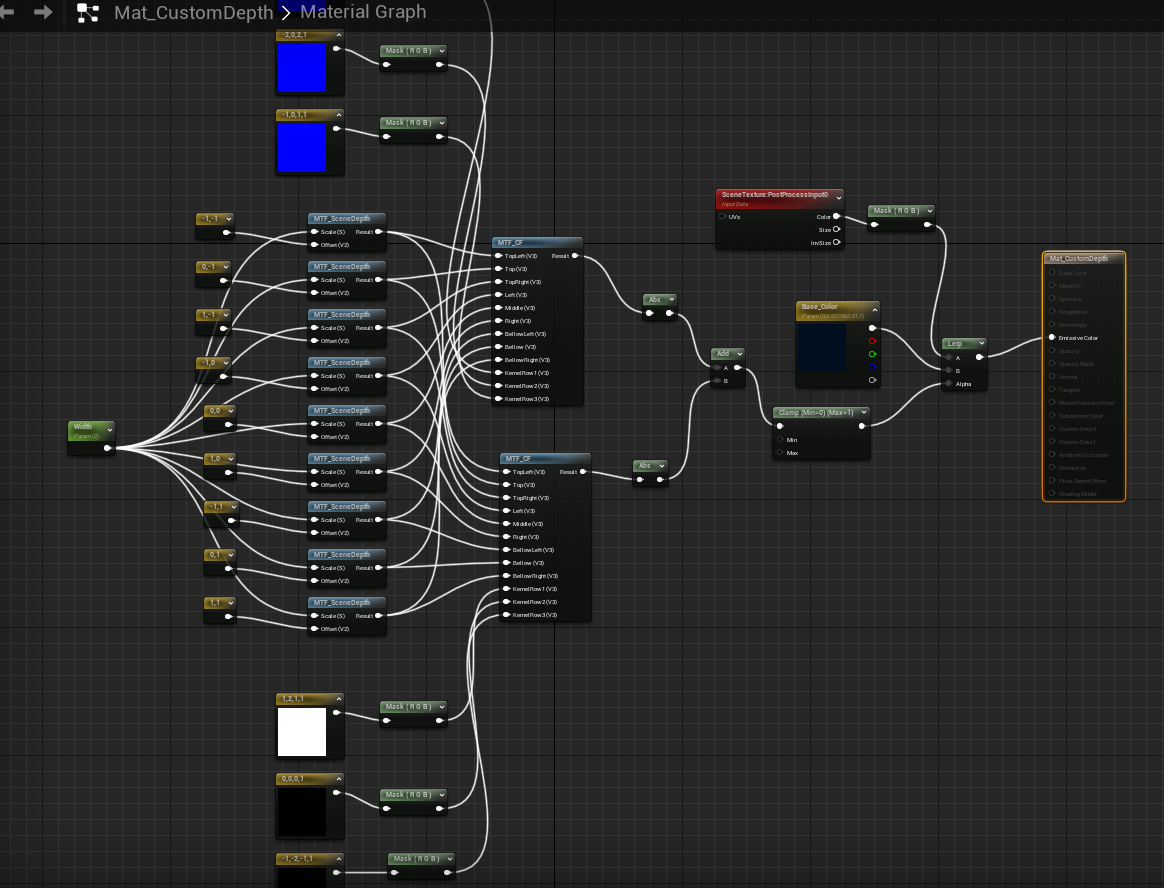Click the Shading Model output pin
This screenshot has width=1164, height=888.
pyautogui.click(x=1052, y=493)
